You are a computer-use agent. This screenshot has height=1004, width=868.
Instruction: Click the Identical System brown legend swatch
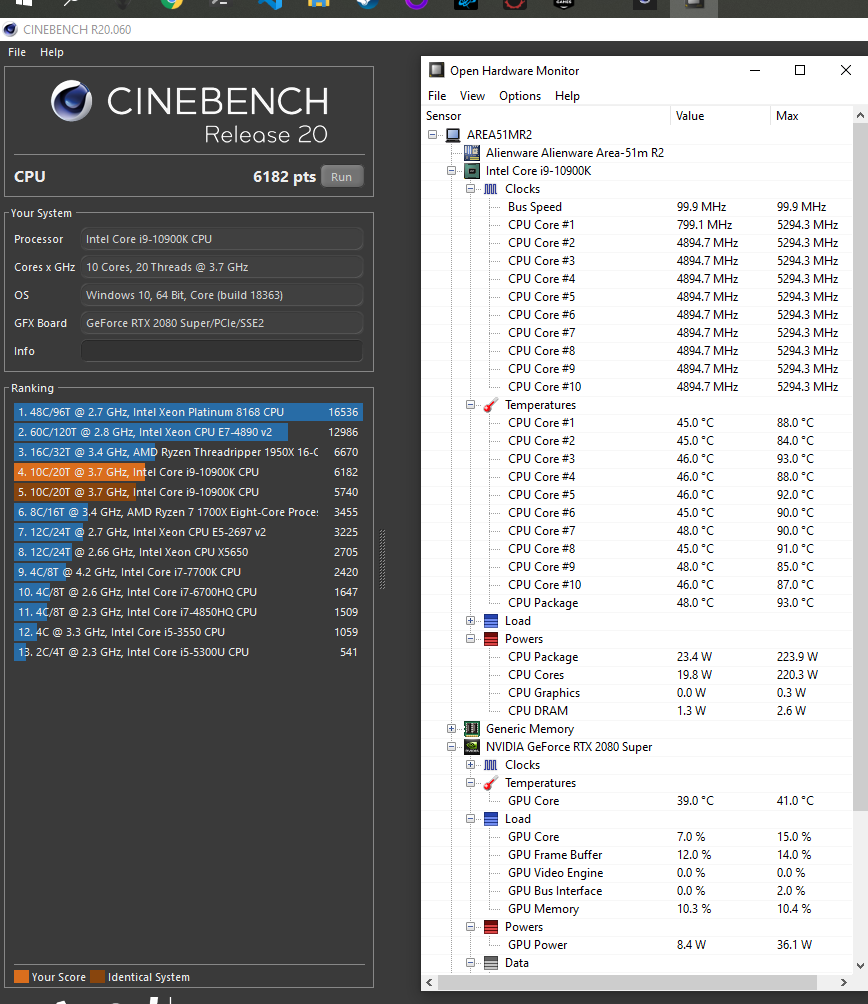coord(97,976)
